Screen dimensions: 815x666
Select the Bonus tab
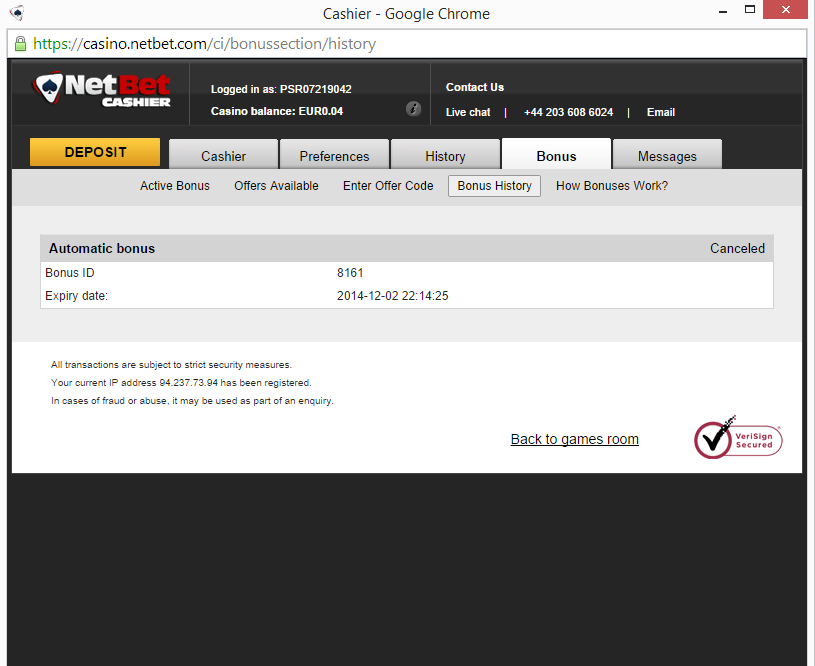(x=556, y=155)
